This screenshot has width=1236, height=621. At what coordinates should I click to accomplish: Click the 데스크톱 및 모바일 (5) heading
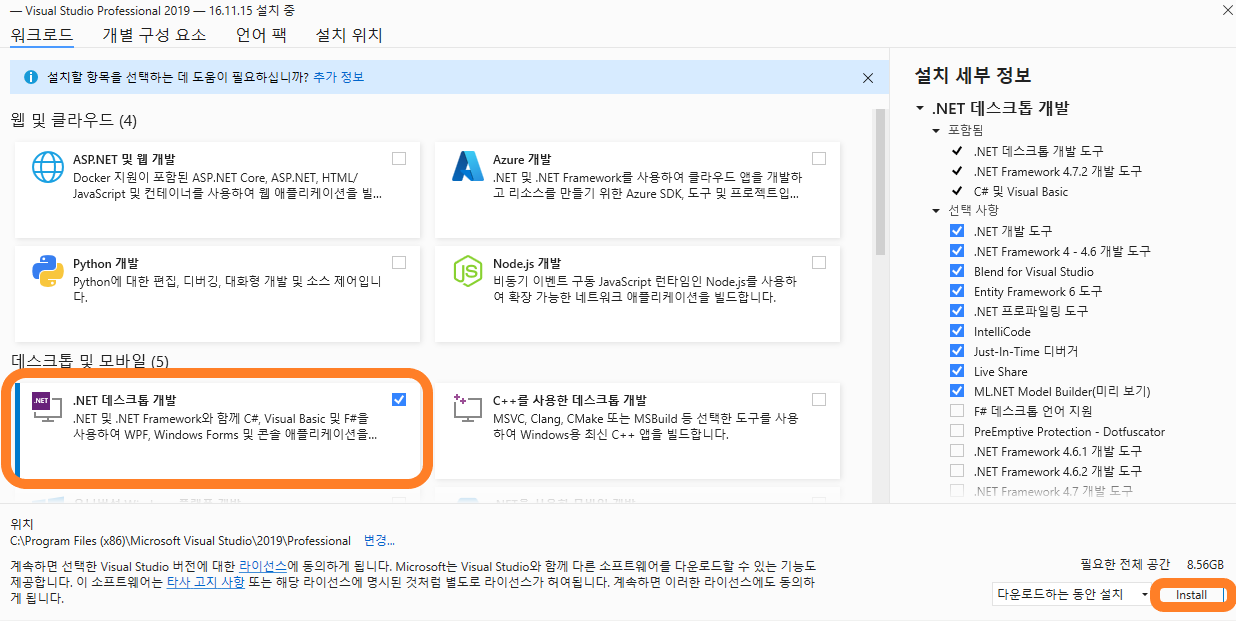[x=90, y=360]
